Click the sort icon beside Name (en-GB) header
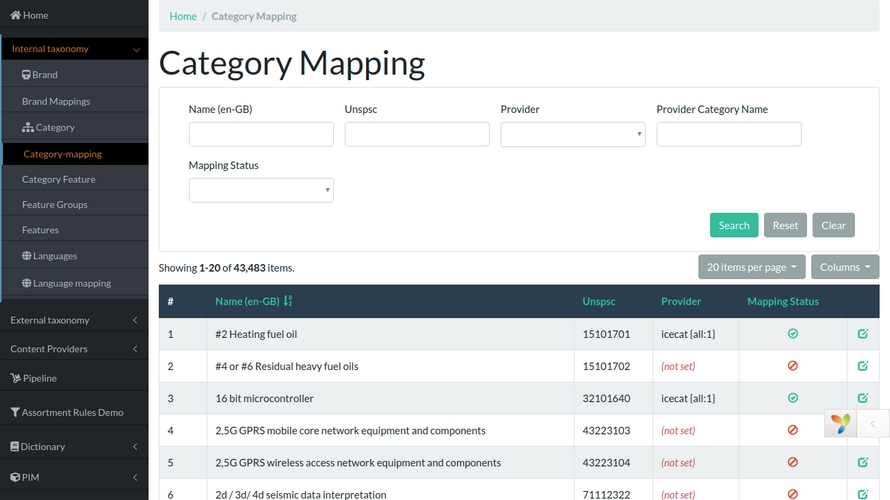 click(288, 301)
